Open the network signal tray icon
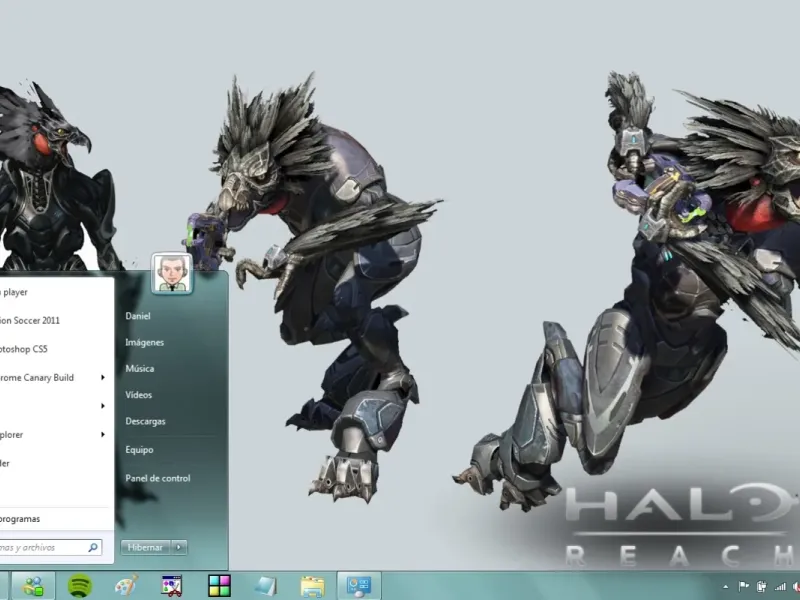This screenshot has height=600, width=800. (780, 586)
